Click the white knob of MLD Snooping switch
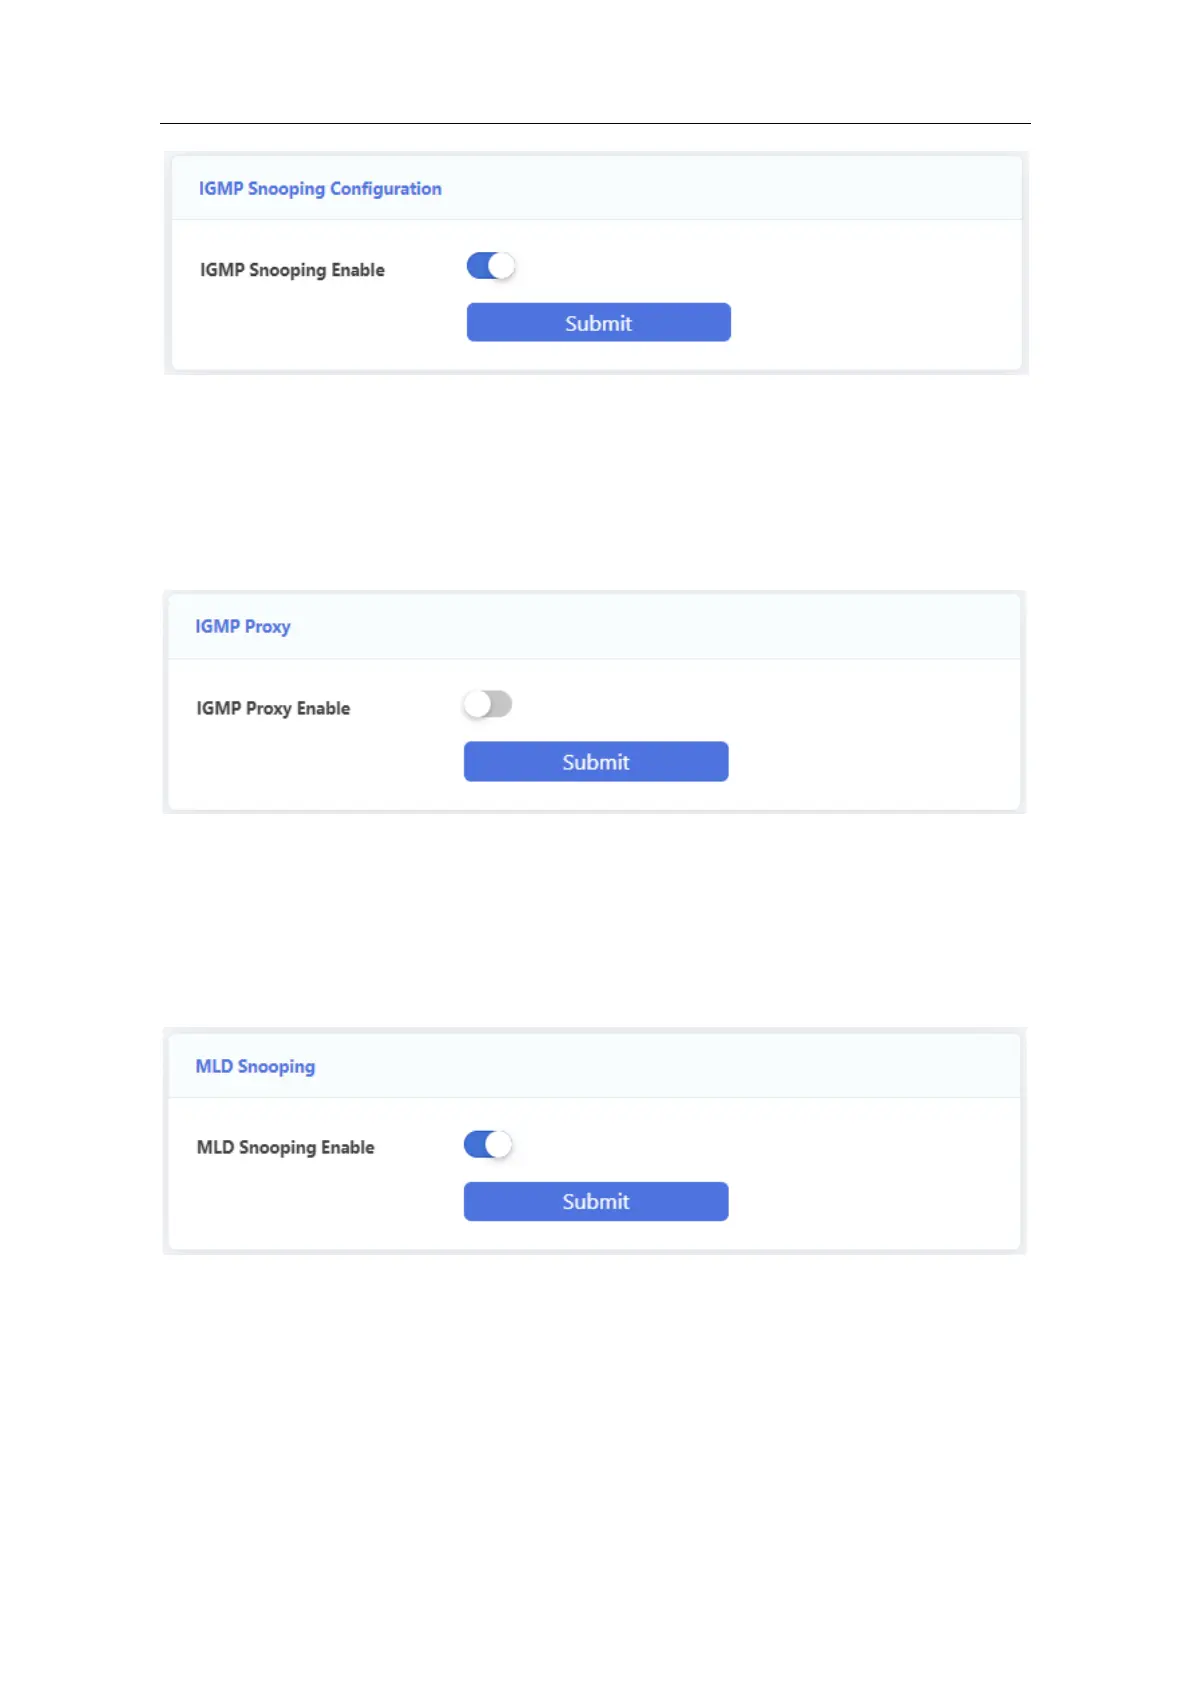1191x1684 pixels. [x=498, y=1144]
